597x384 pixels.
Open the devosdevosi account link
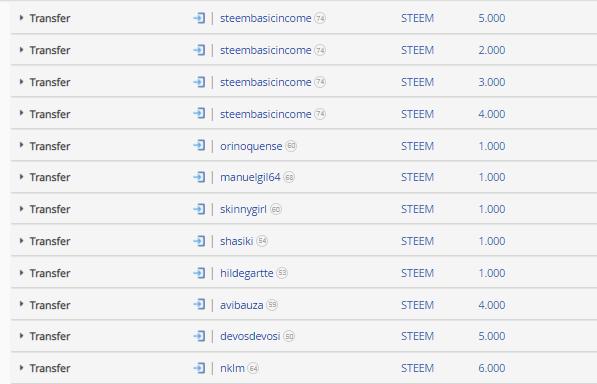tap(250, 336)
